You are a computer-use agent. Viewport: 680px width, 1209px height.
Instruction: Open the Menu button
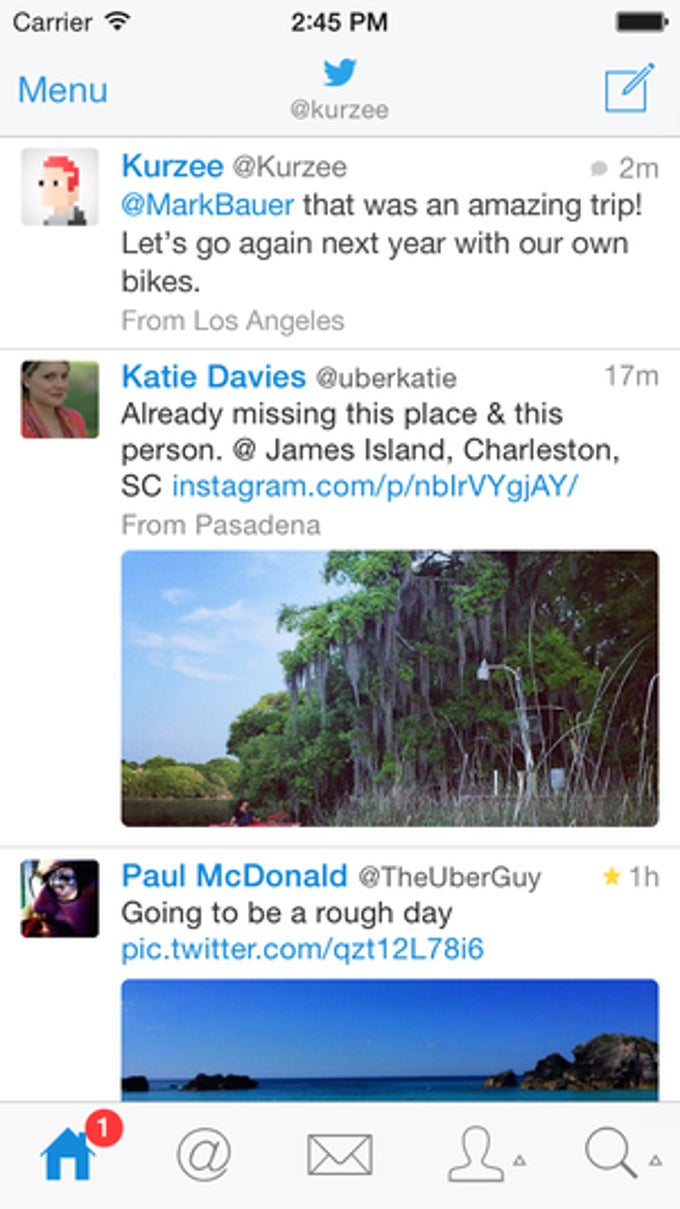(62, 90)
